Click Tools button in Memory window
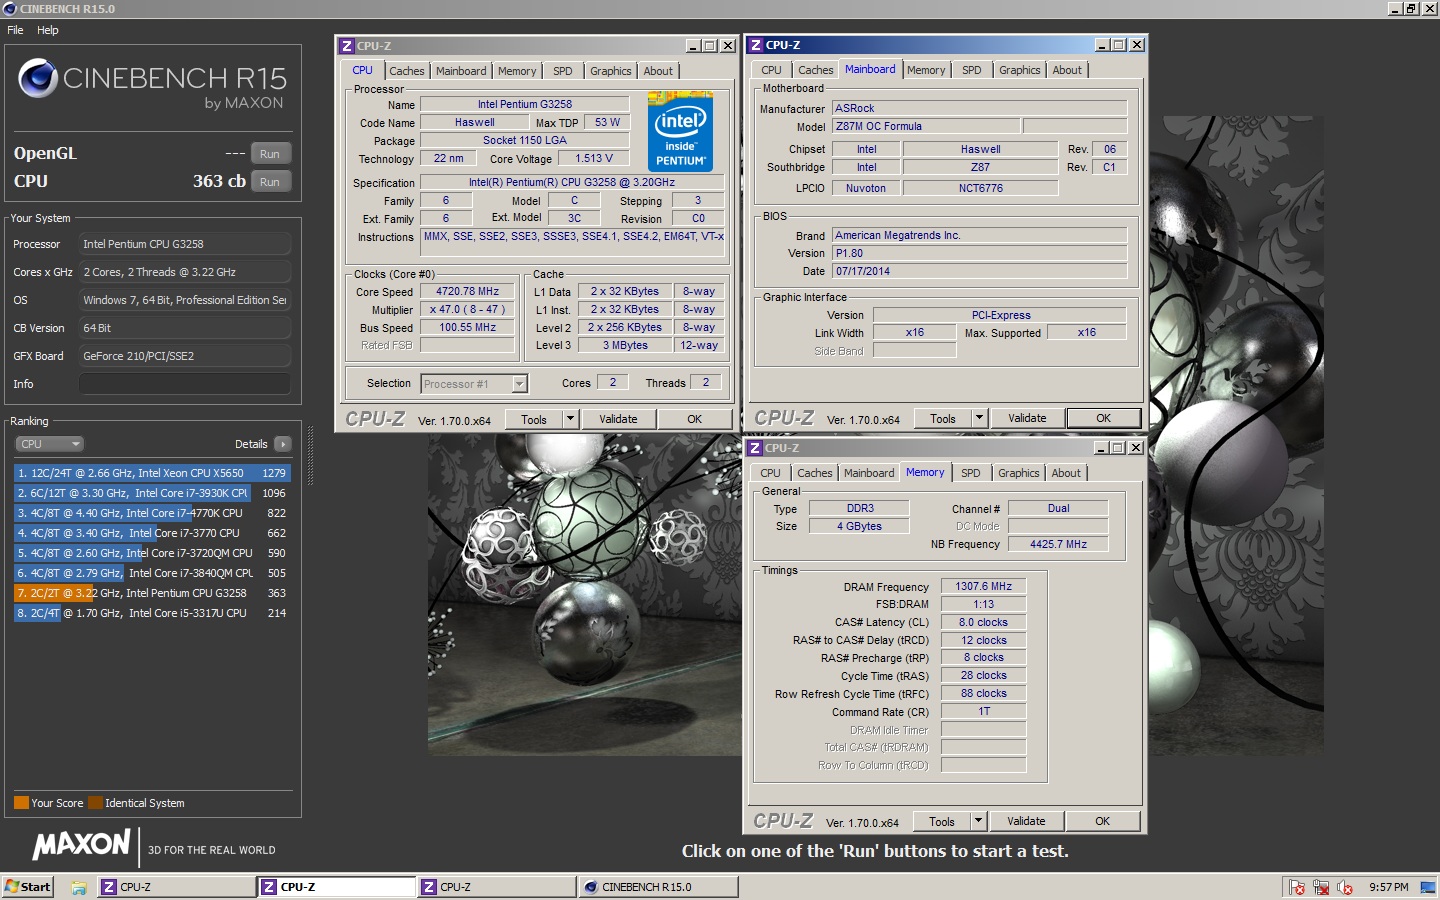The image size is (1440, 900). (942, 821)
